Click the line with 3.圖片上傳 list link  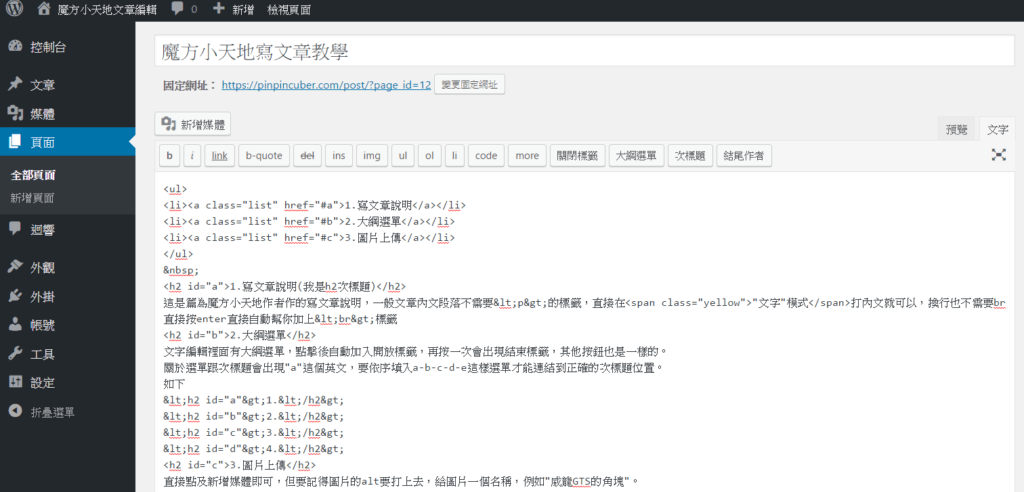(x=309, y=238)
